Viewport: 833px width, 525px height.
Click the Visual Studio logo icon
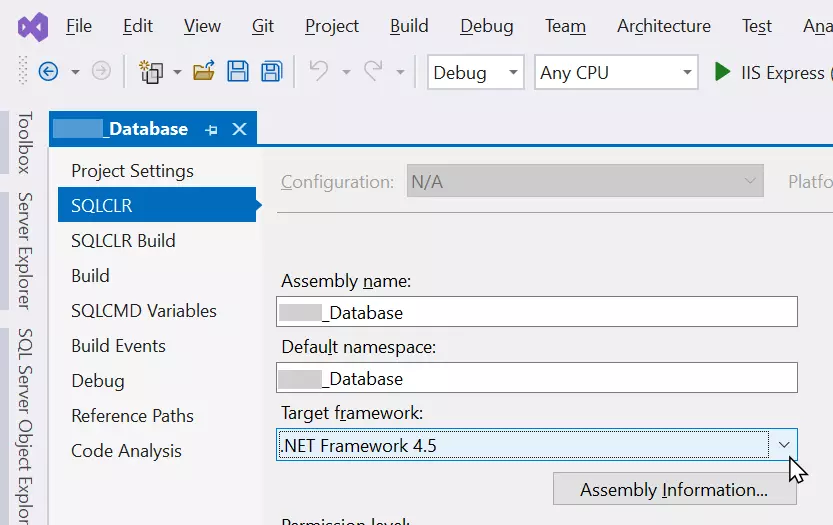(x=33, y=27)
